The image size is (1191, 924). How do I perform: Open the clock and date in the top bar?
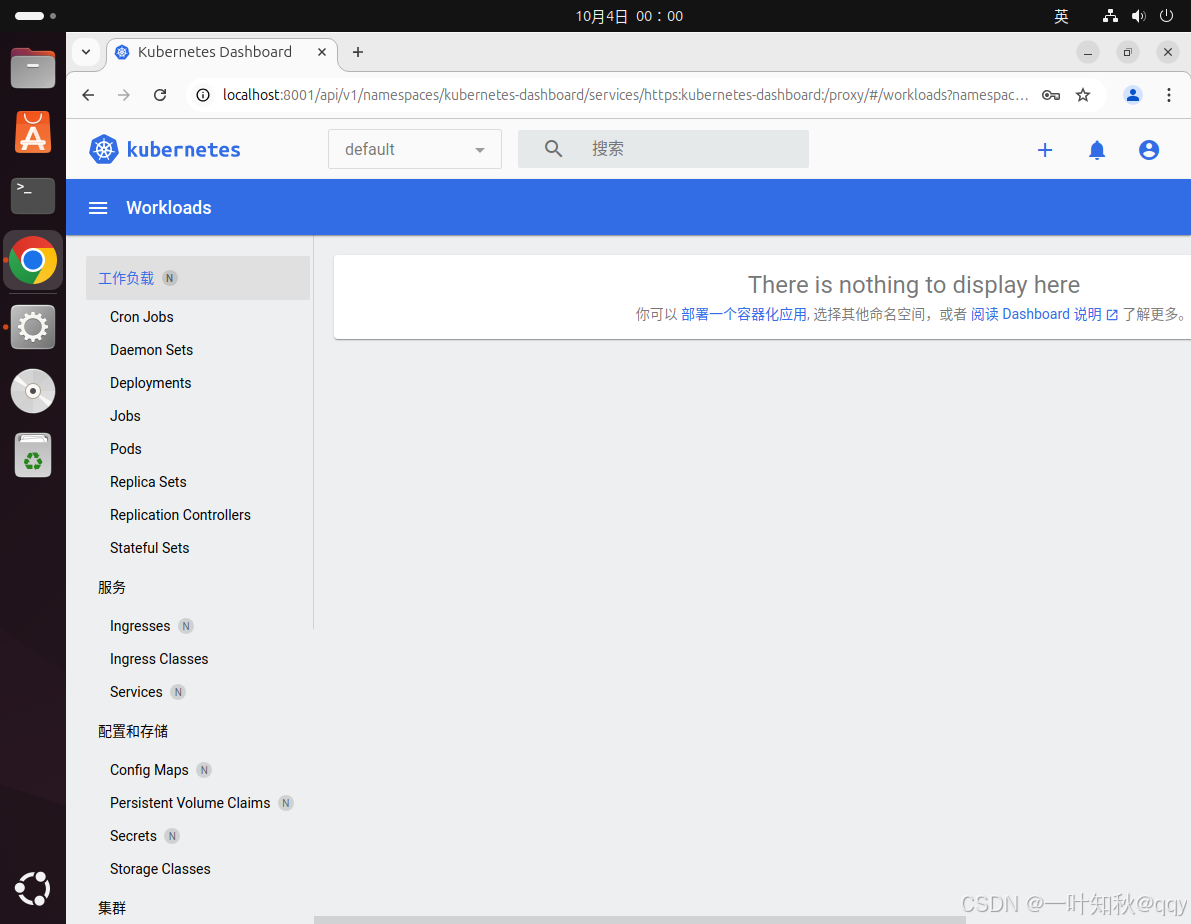629,16
